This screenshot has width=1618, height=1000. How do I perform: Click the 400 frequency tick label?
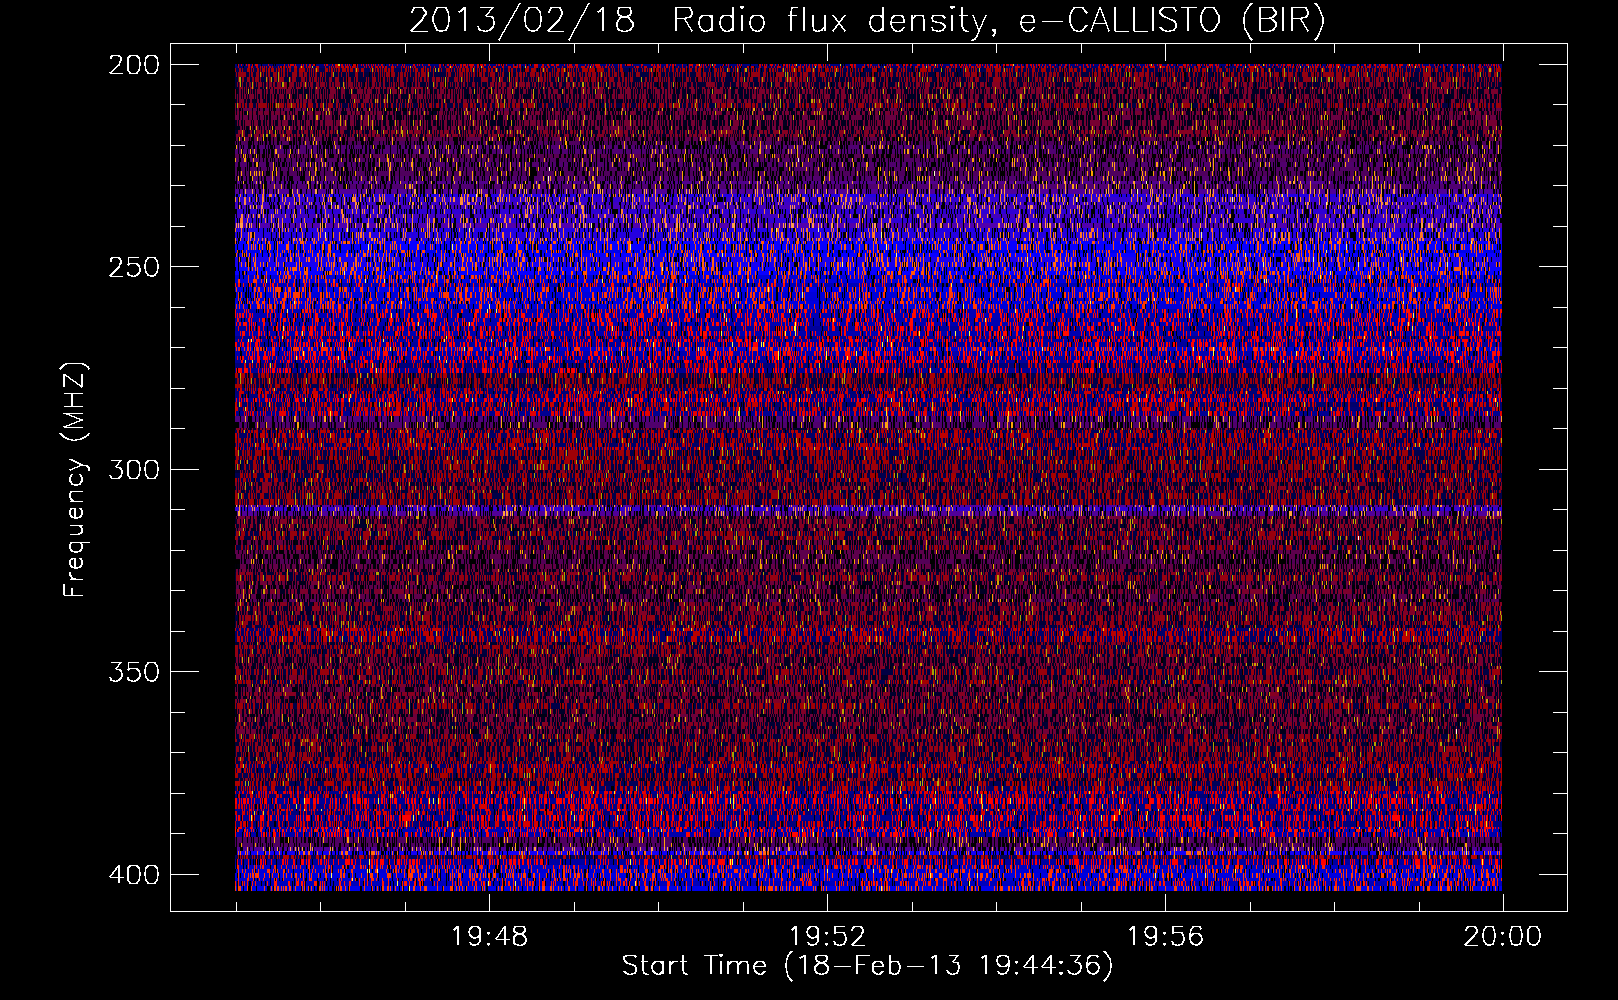(x=133, y=874)
